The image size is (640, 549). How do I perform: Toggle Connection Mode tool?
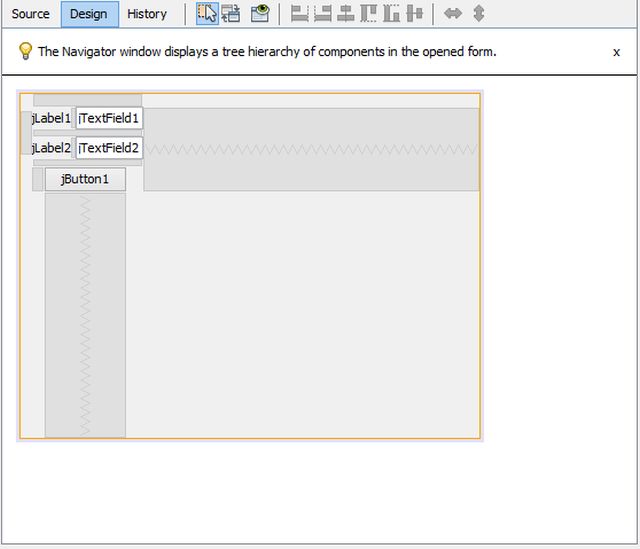point(231,13)
